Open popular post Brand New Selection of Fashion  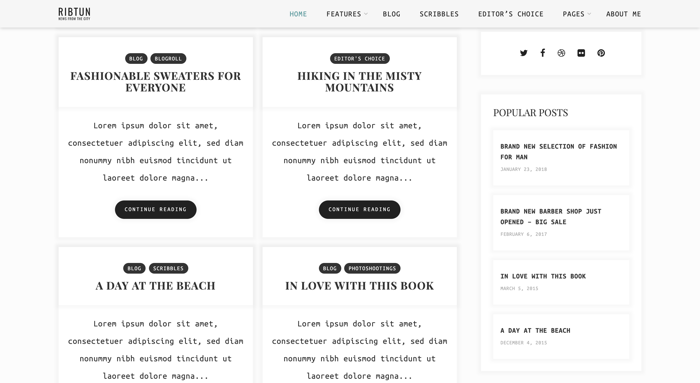click(558, 152)
